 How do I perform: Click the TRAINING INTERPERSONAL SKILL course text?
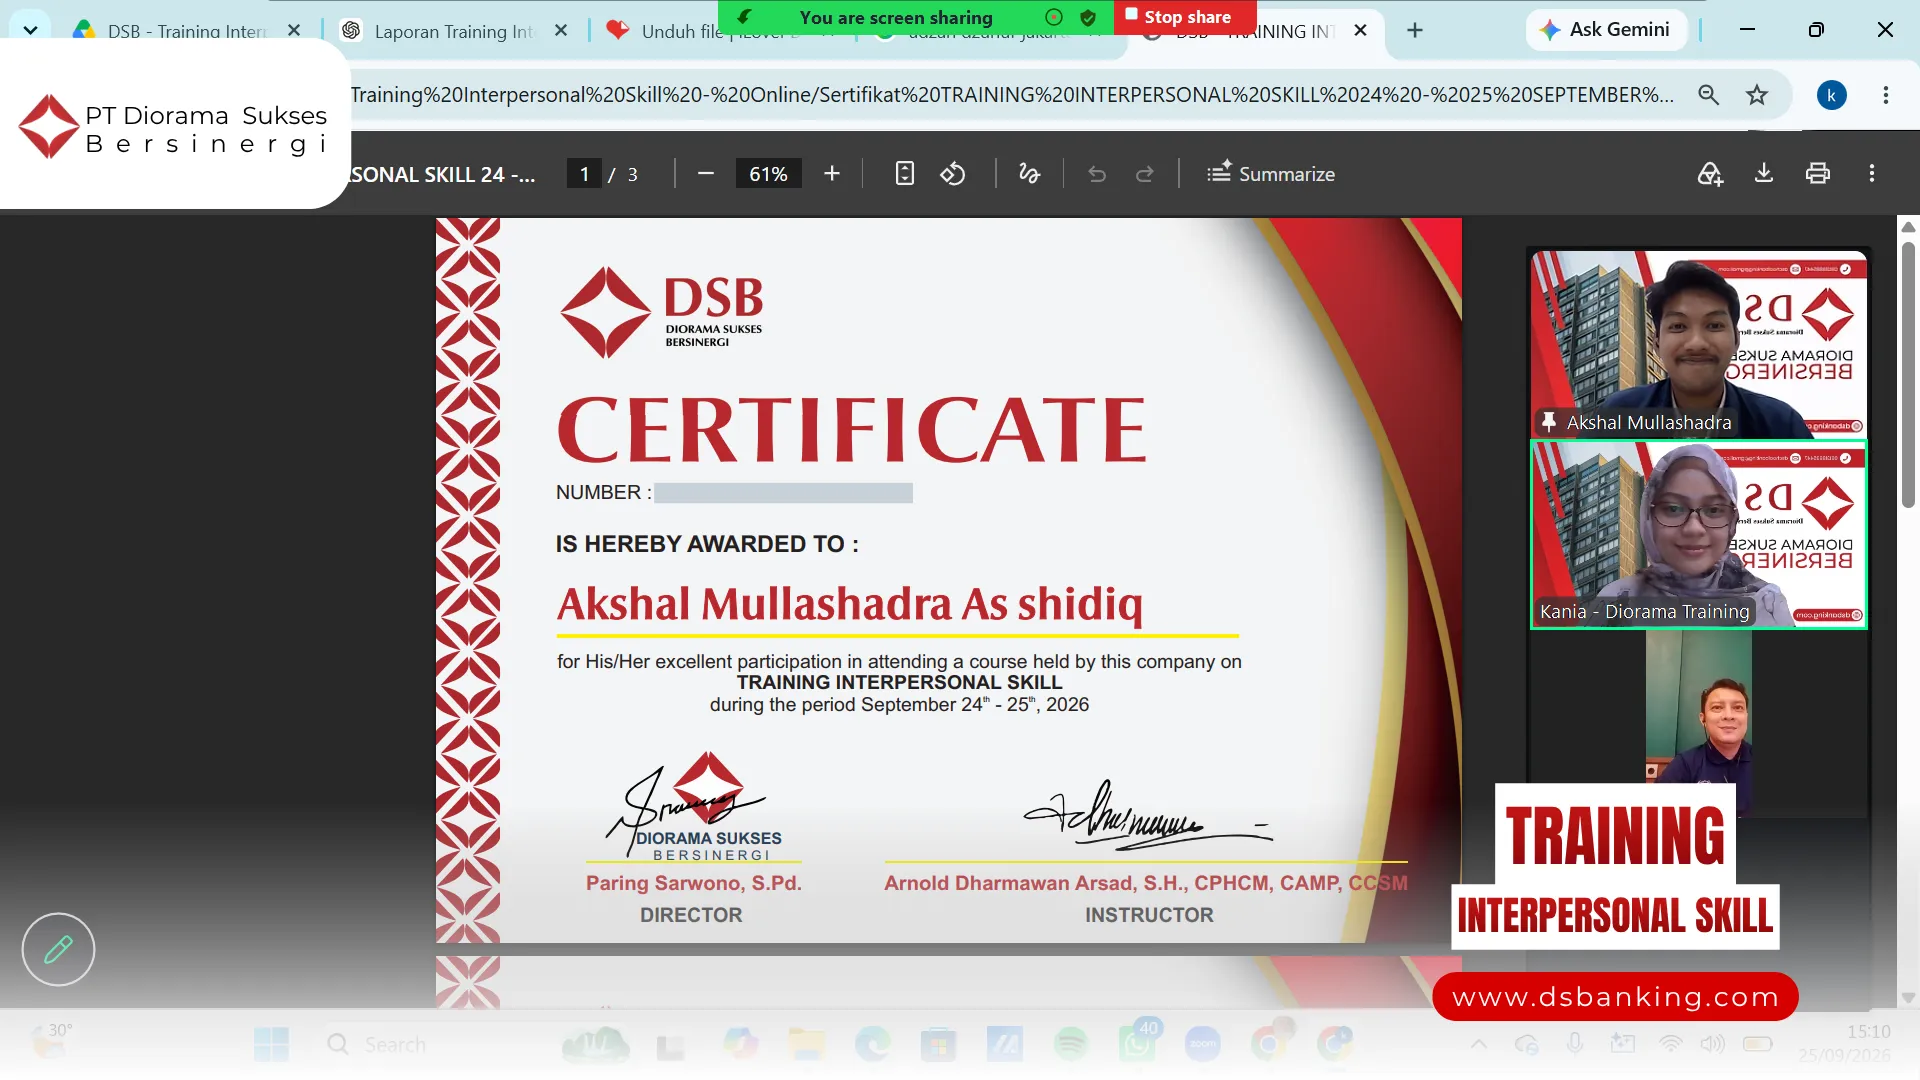tap(899, 682)
